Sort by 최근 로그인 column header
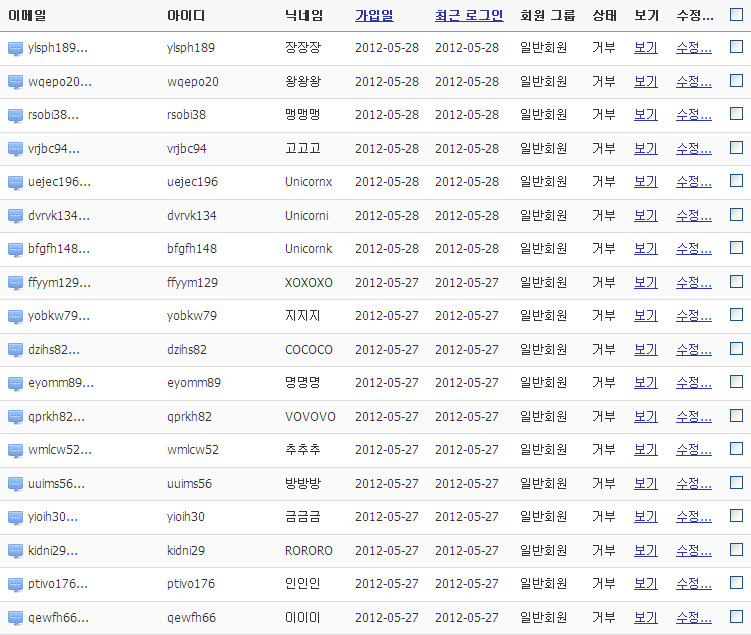 [469, 16]
